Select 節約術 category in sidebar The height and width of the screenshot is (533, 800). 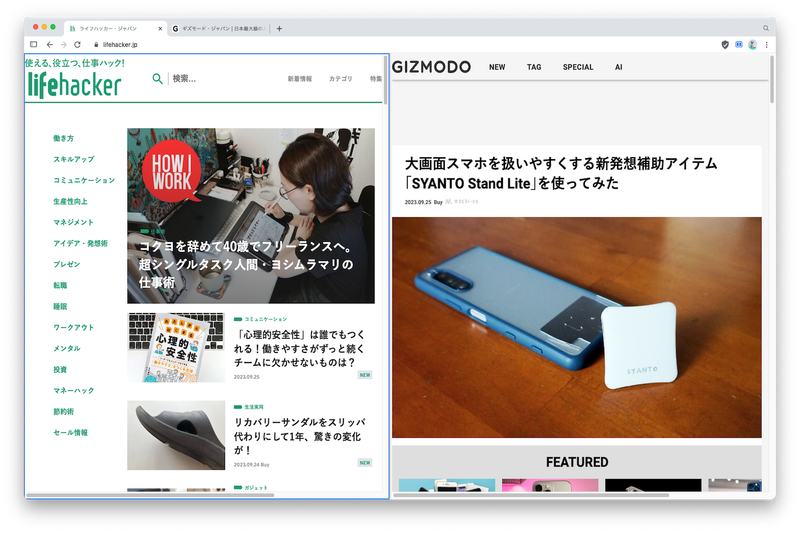click(x=64, y=412)
